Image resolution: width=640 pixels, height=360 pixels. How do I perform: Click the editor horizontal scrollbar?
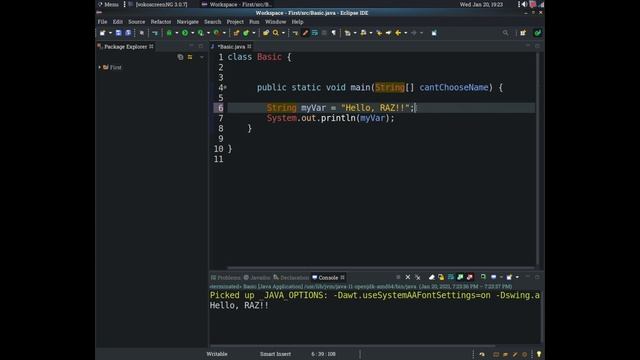click(380, 268)
